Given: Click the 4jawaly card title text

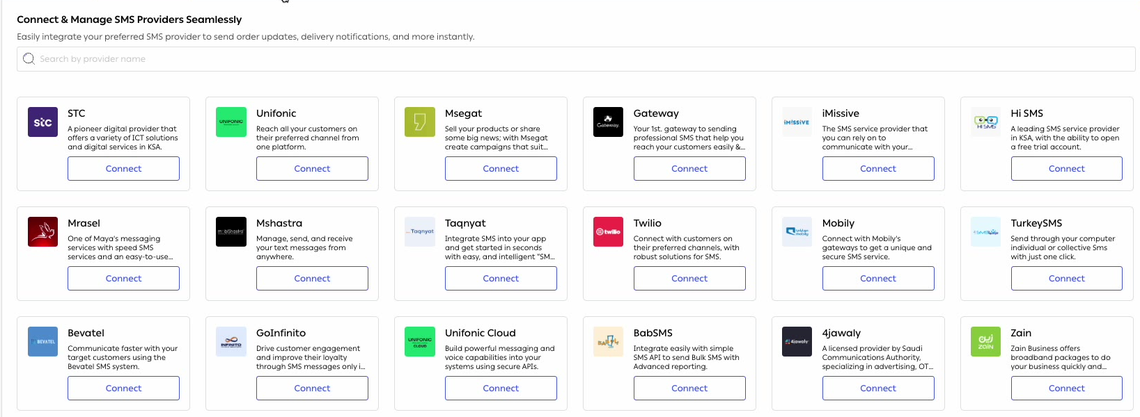Looking at the screenshot, I should coord(841,333).
